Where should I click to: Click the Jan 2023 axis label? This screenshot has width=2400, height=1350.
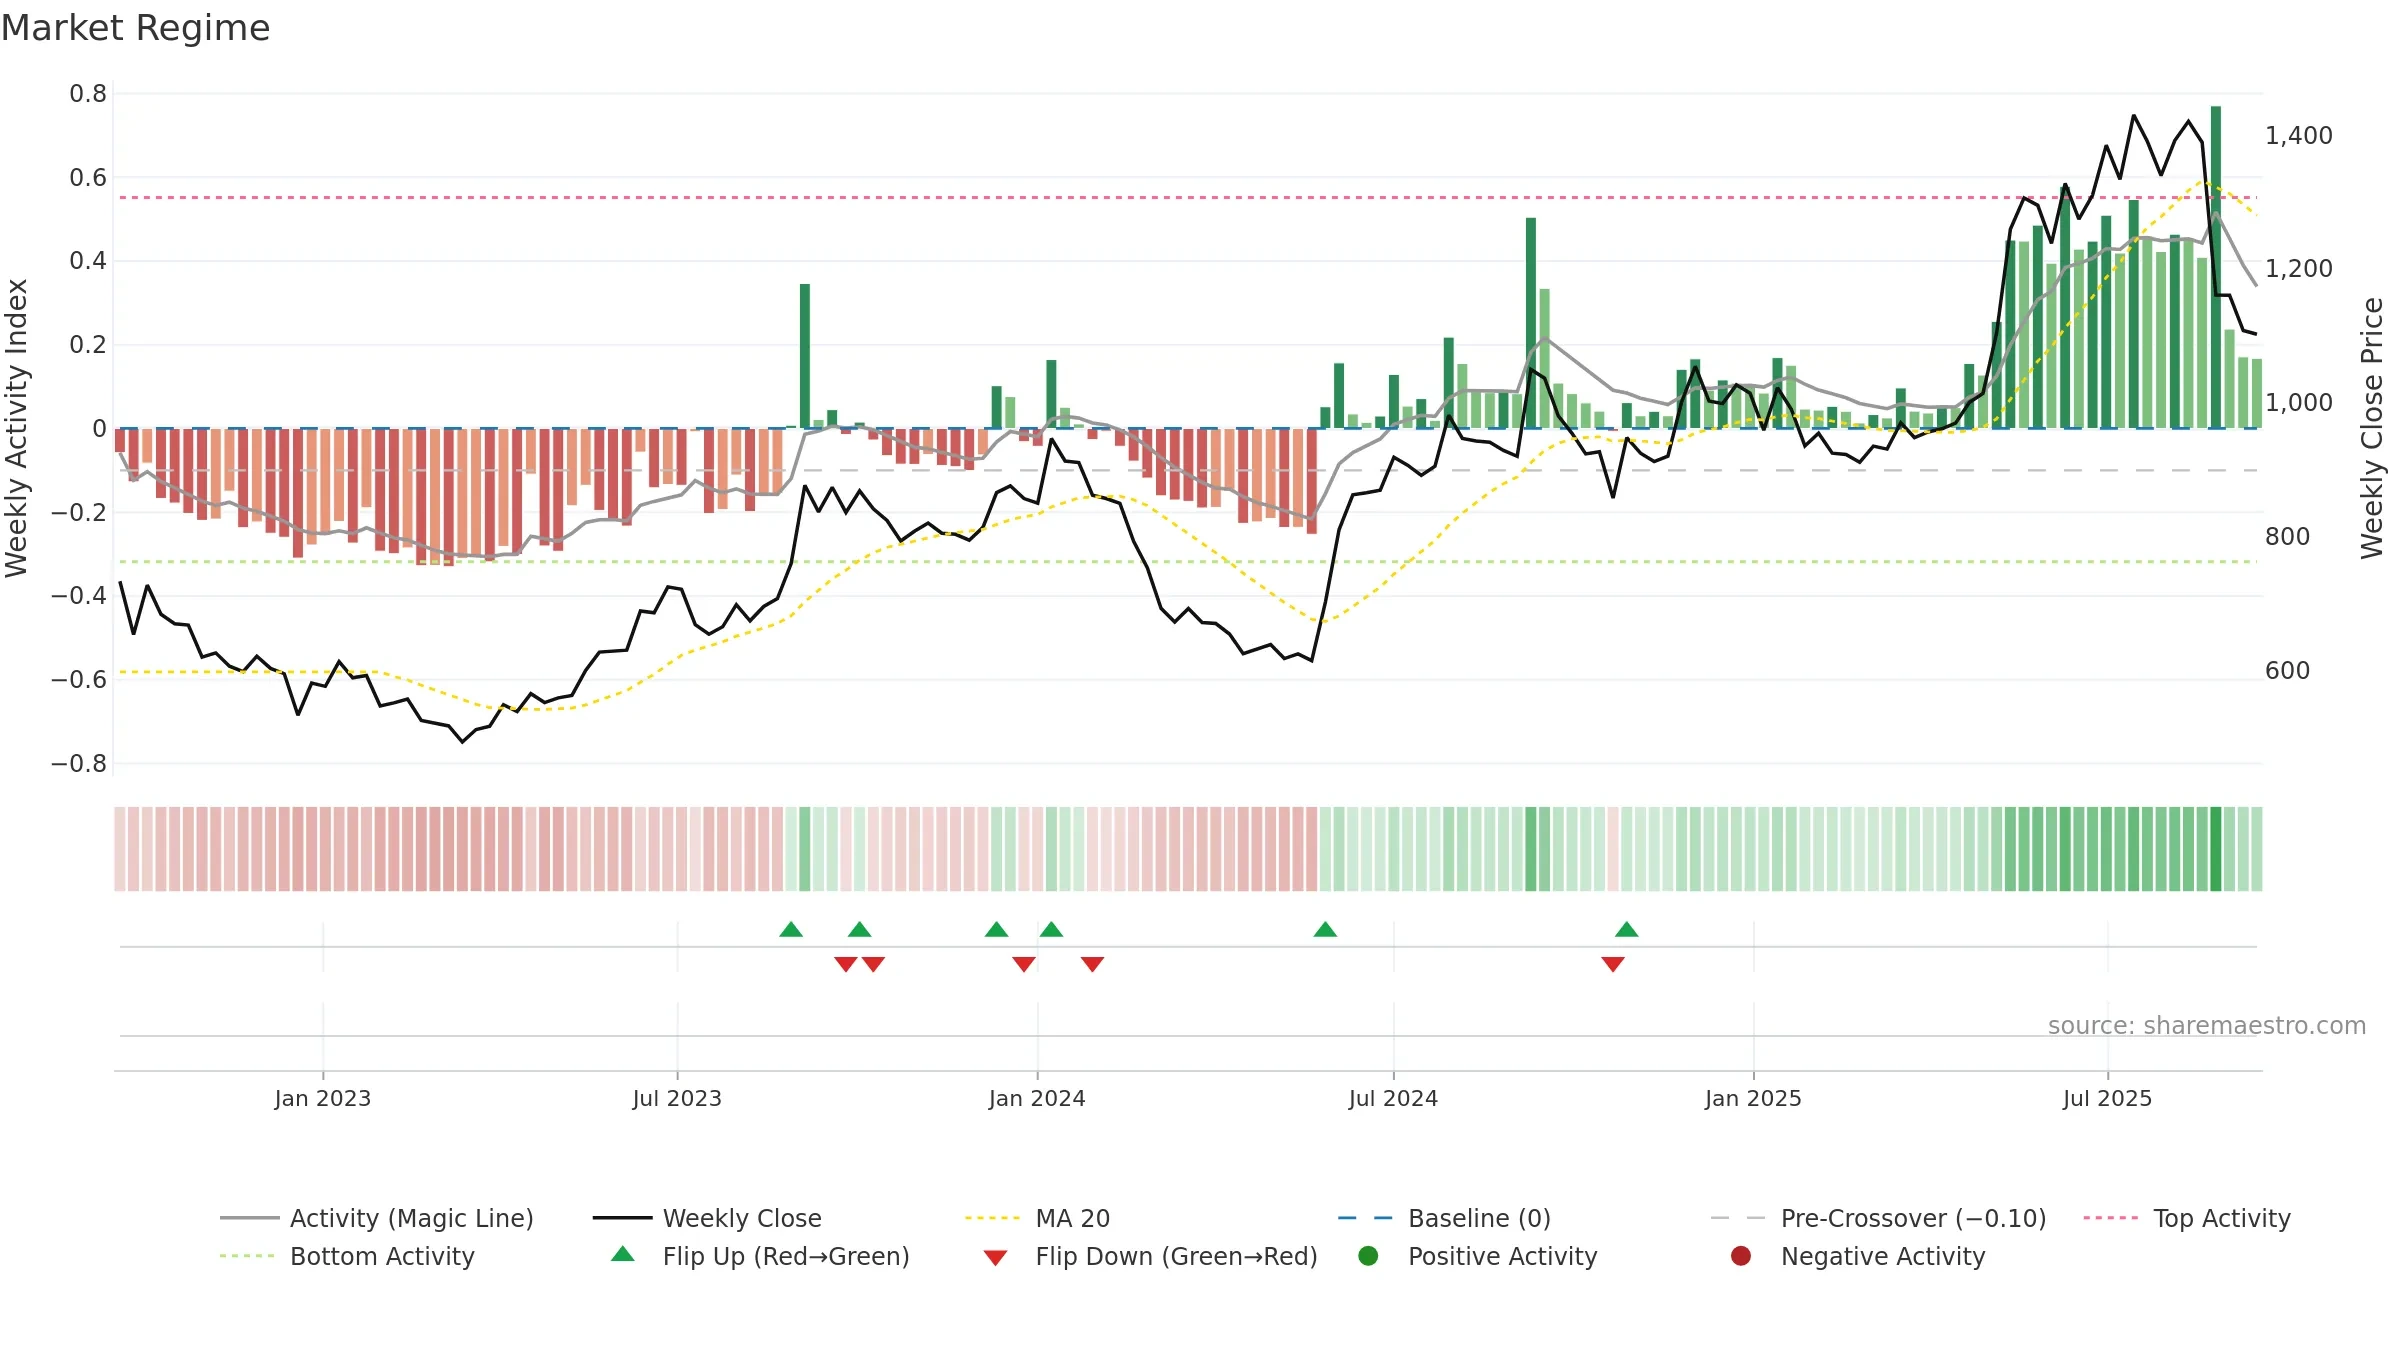point(323,1098)
